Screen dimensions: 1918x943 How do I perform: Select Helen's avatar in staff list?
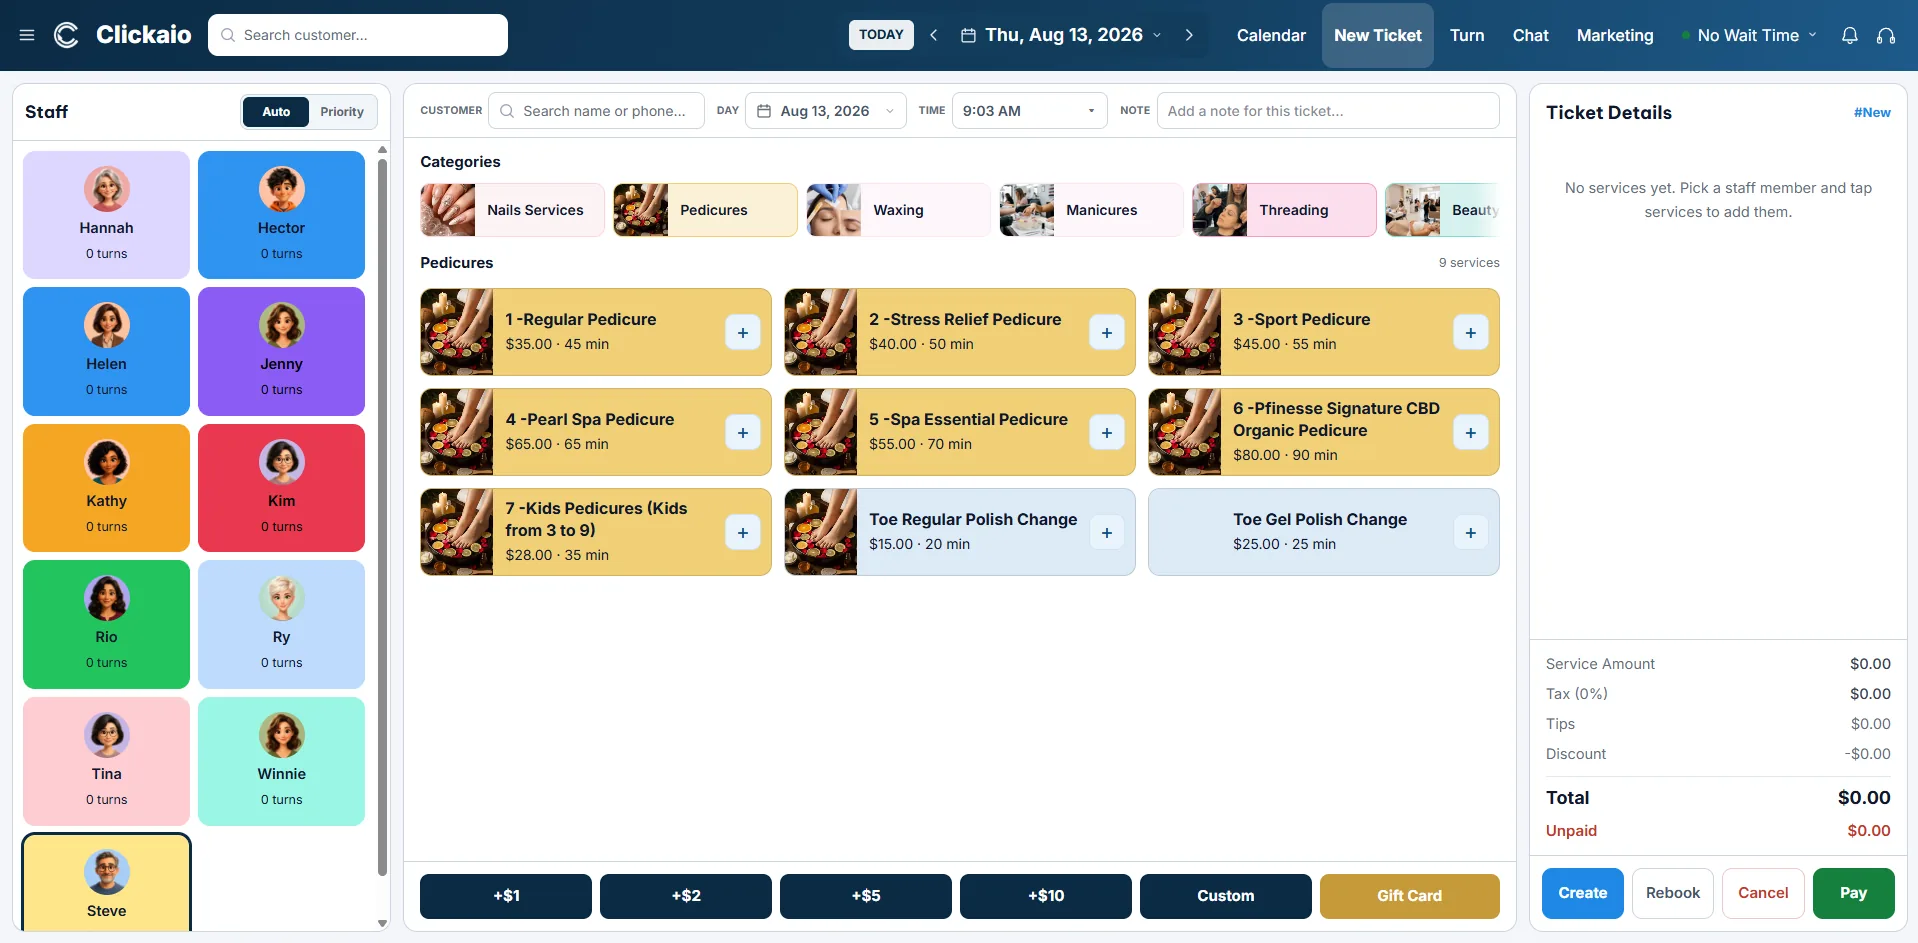(107, 325)
